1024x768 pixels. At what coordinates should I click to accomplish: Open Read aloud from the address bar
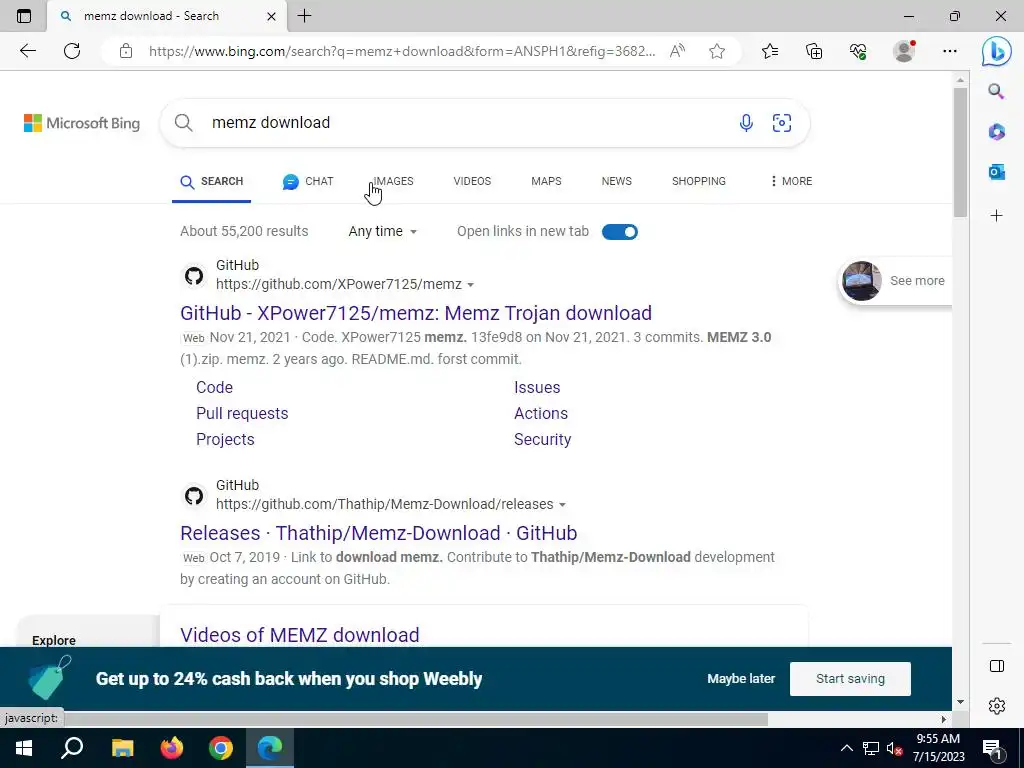click(677, 51)
